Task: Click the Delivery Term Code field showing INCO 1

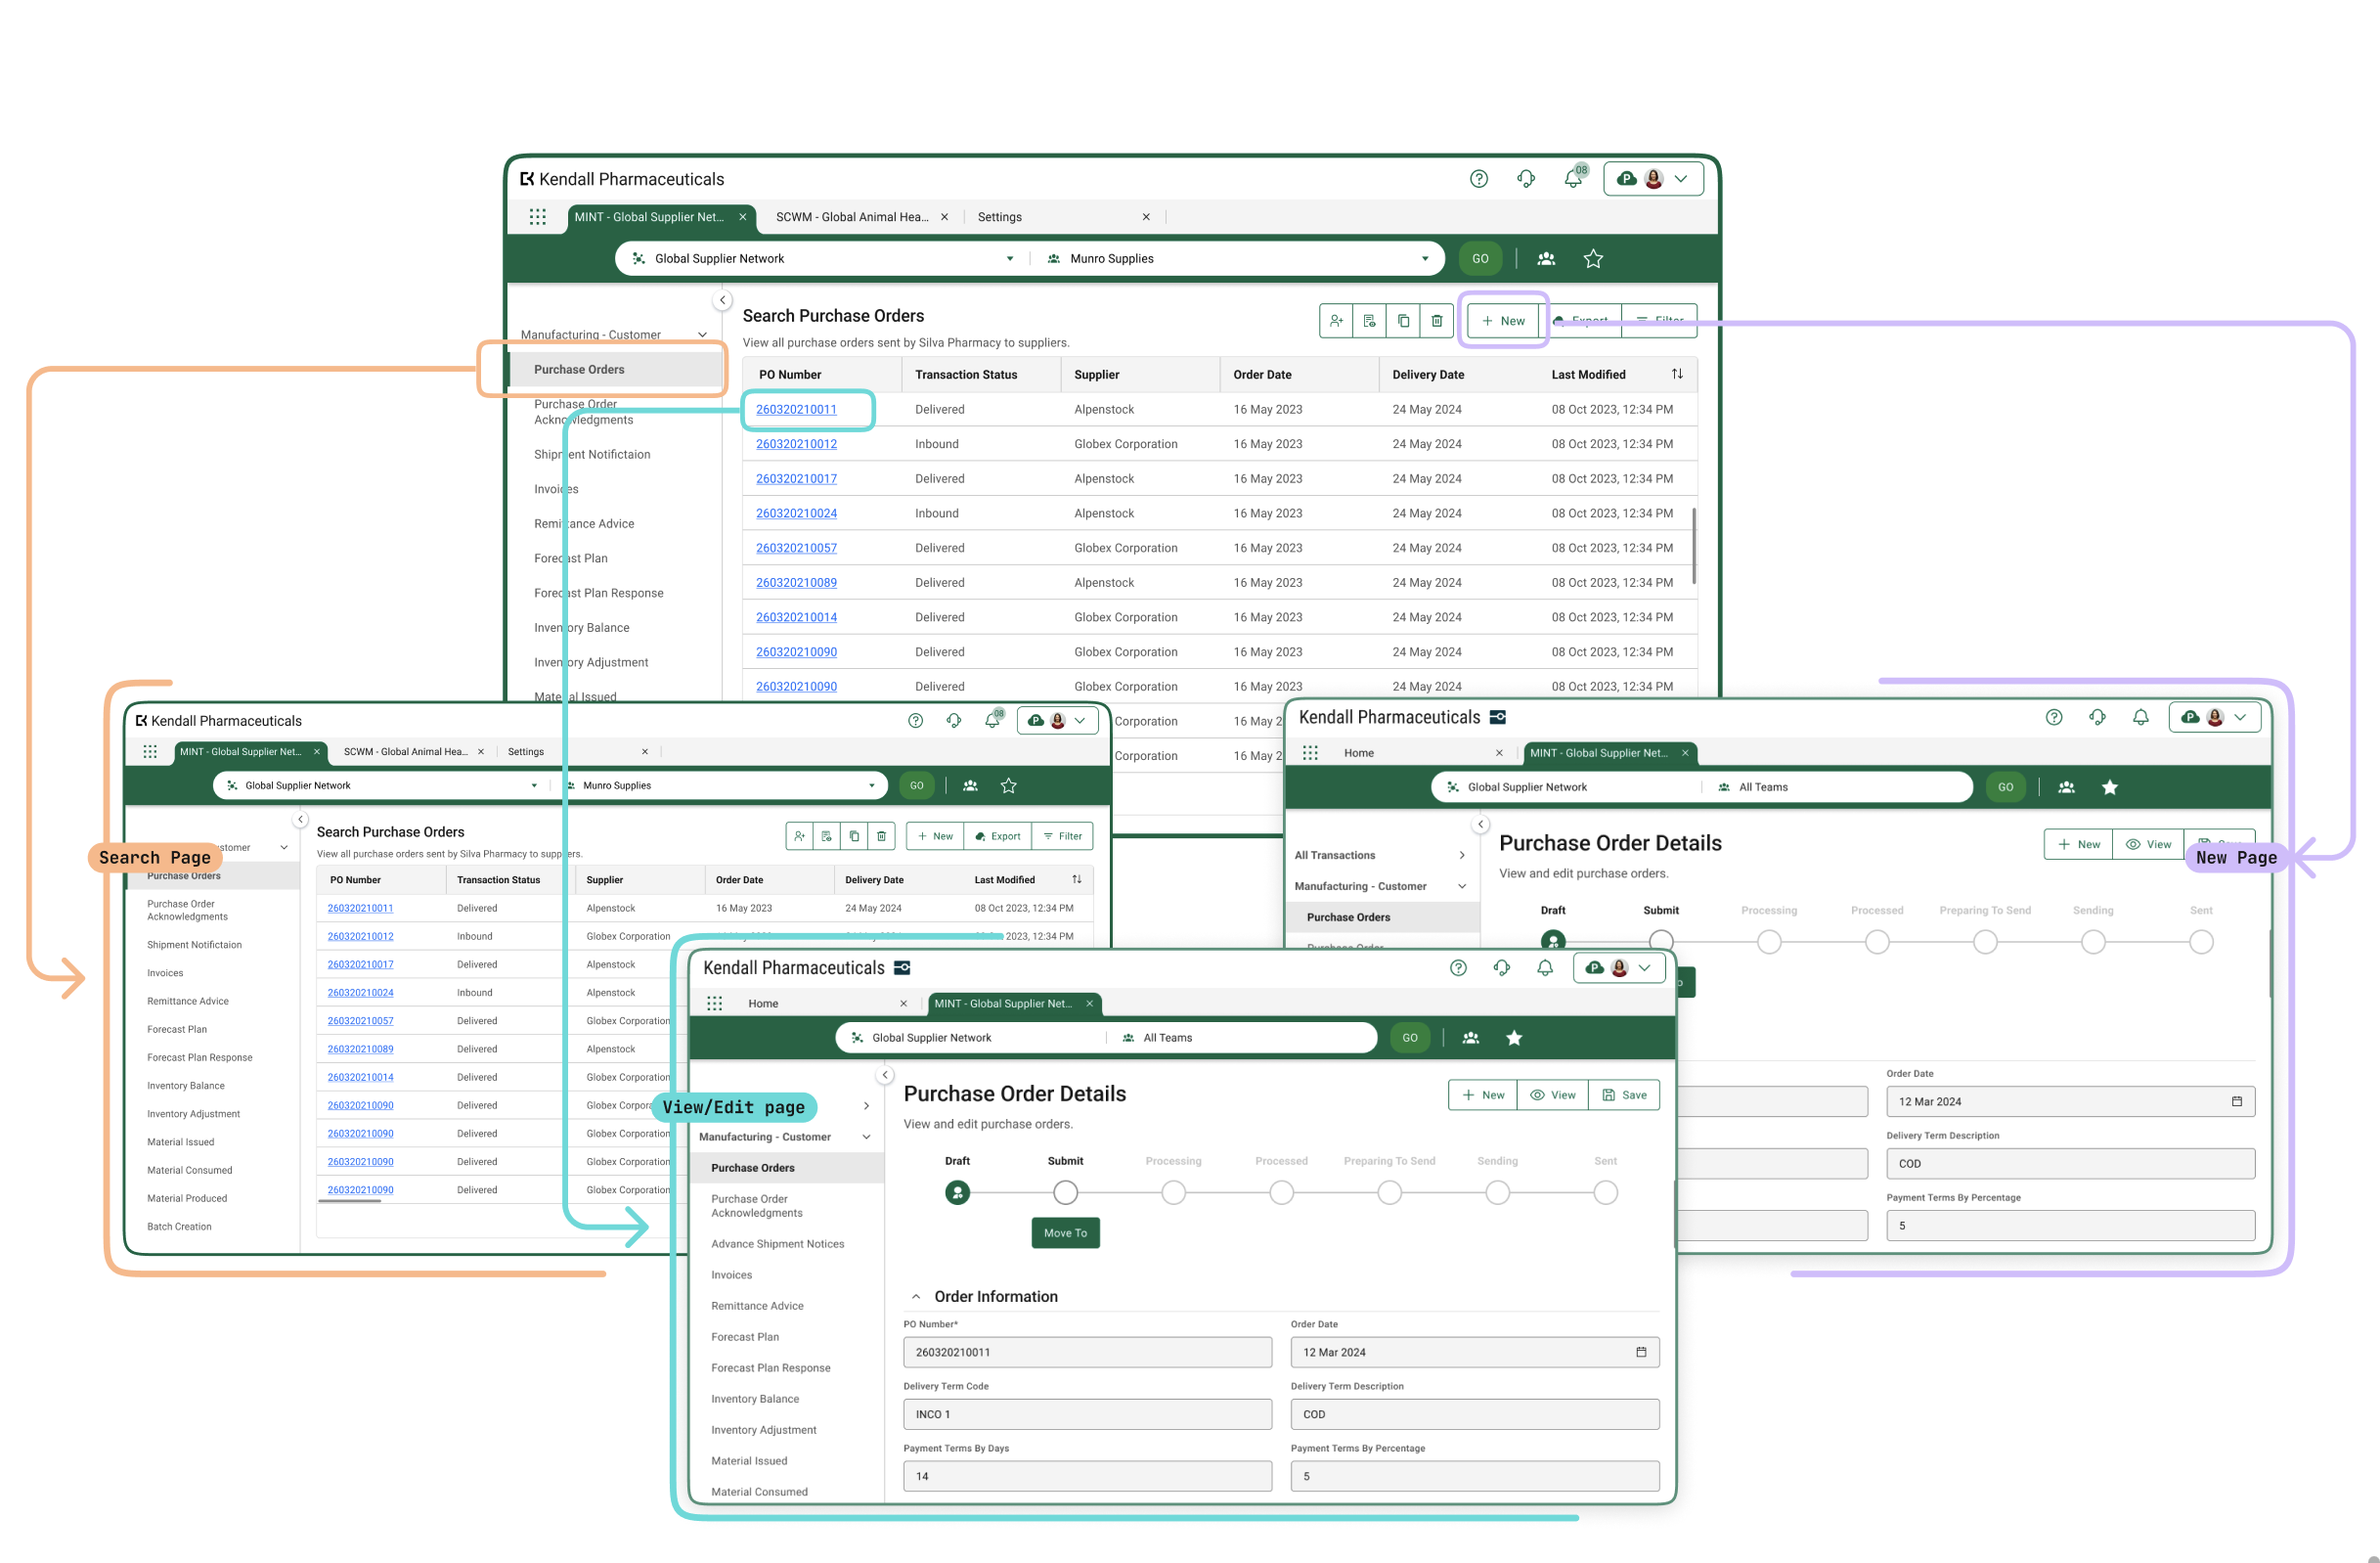Action: (1087, 1414)
